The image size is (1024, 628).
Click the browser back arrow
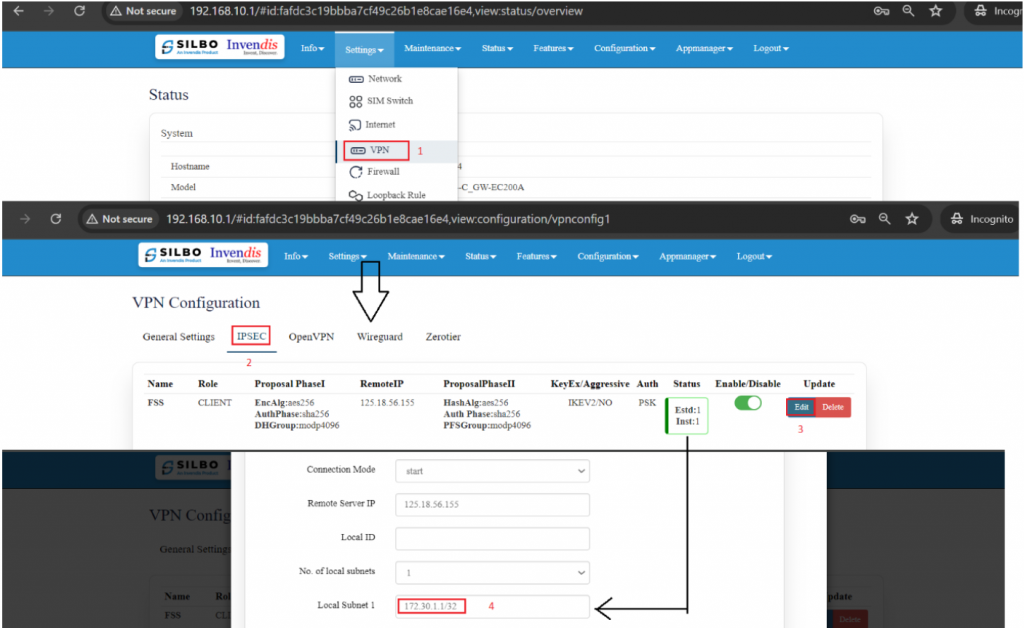coord(19,11)
